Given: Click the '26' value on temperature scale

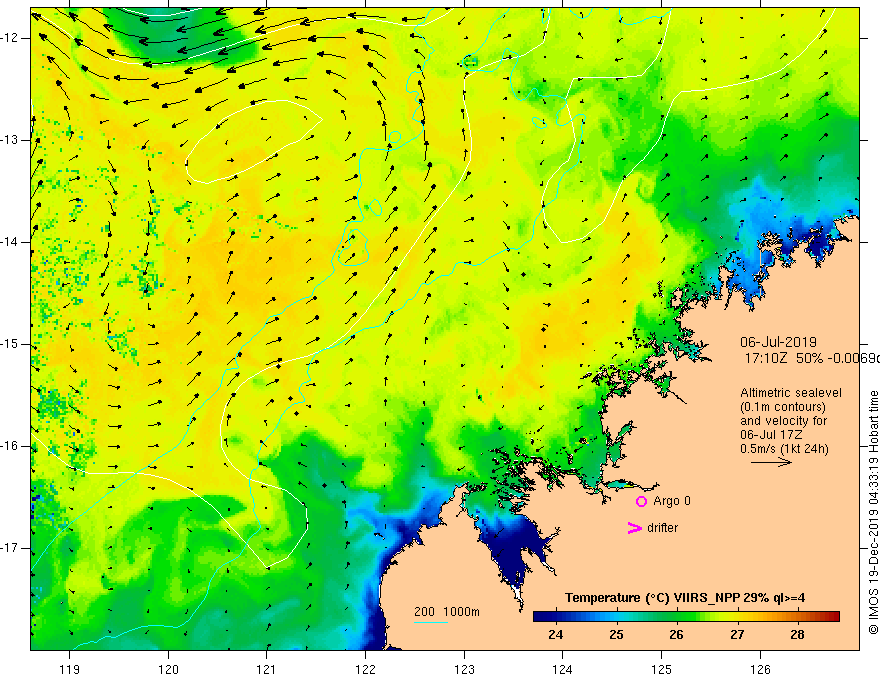Looking at the screenshot, I should (676, 635).
